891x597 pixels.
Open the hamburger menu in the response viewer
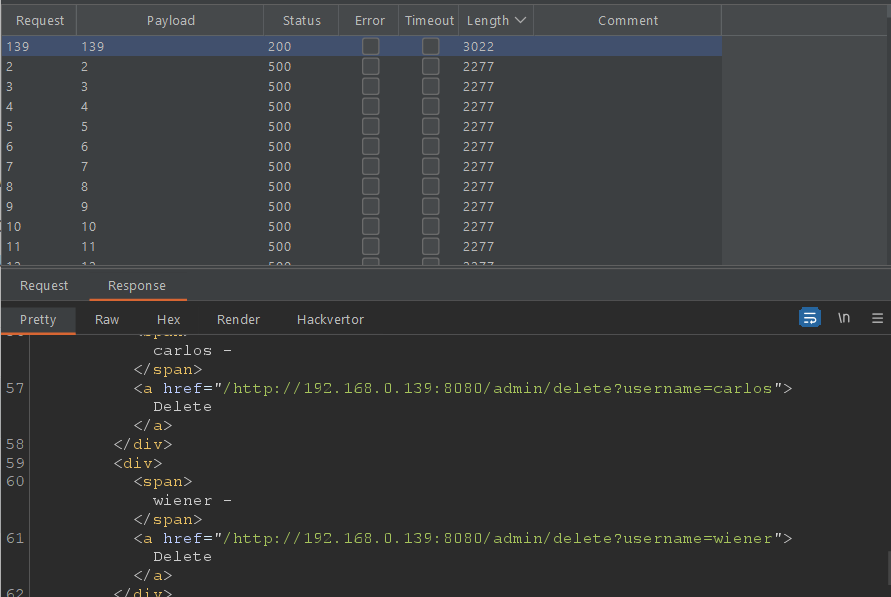tap(877, 318)
